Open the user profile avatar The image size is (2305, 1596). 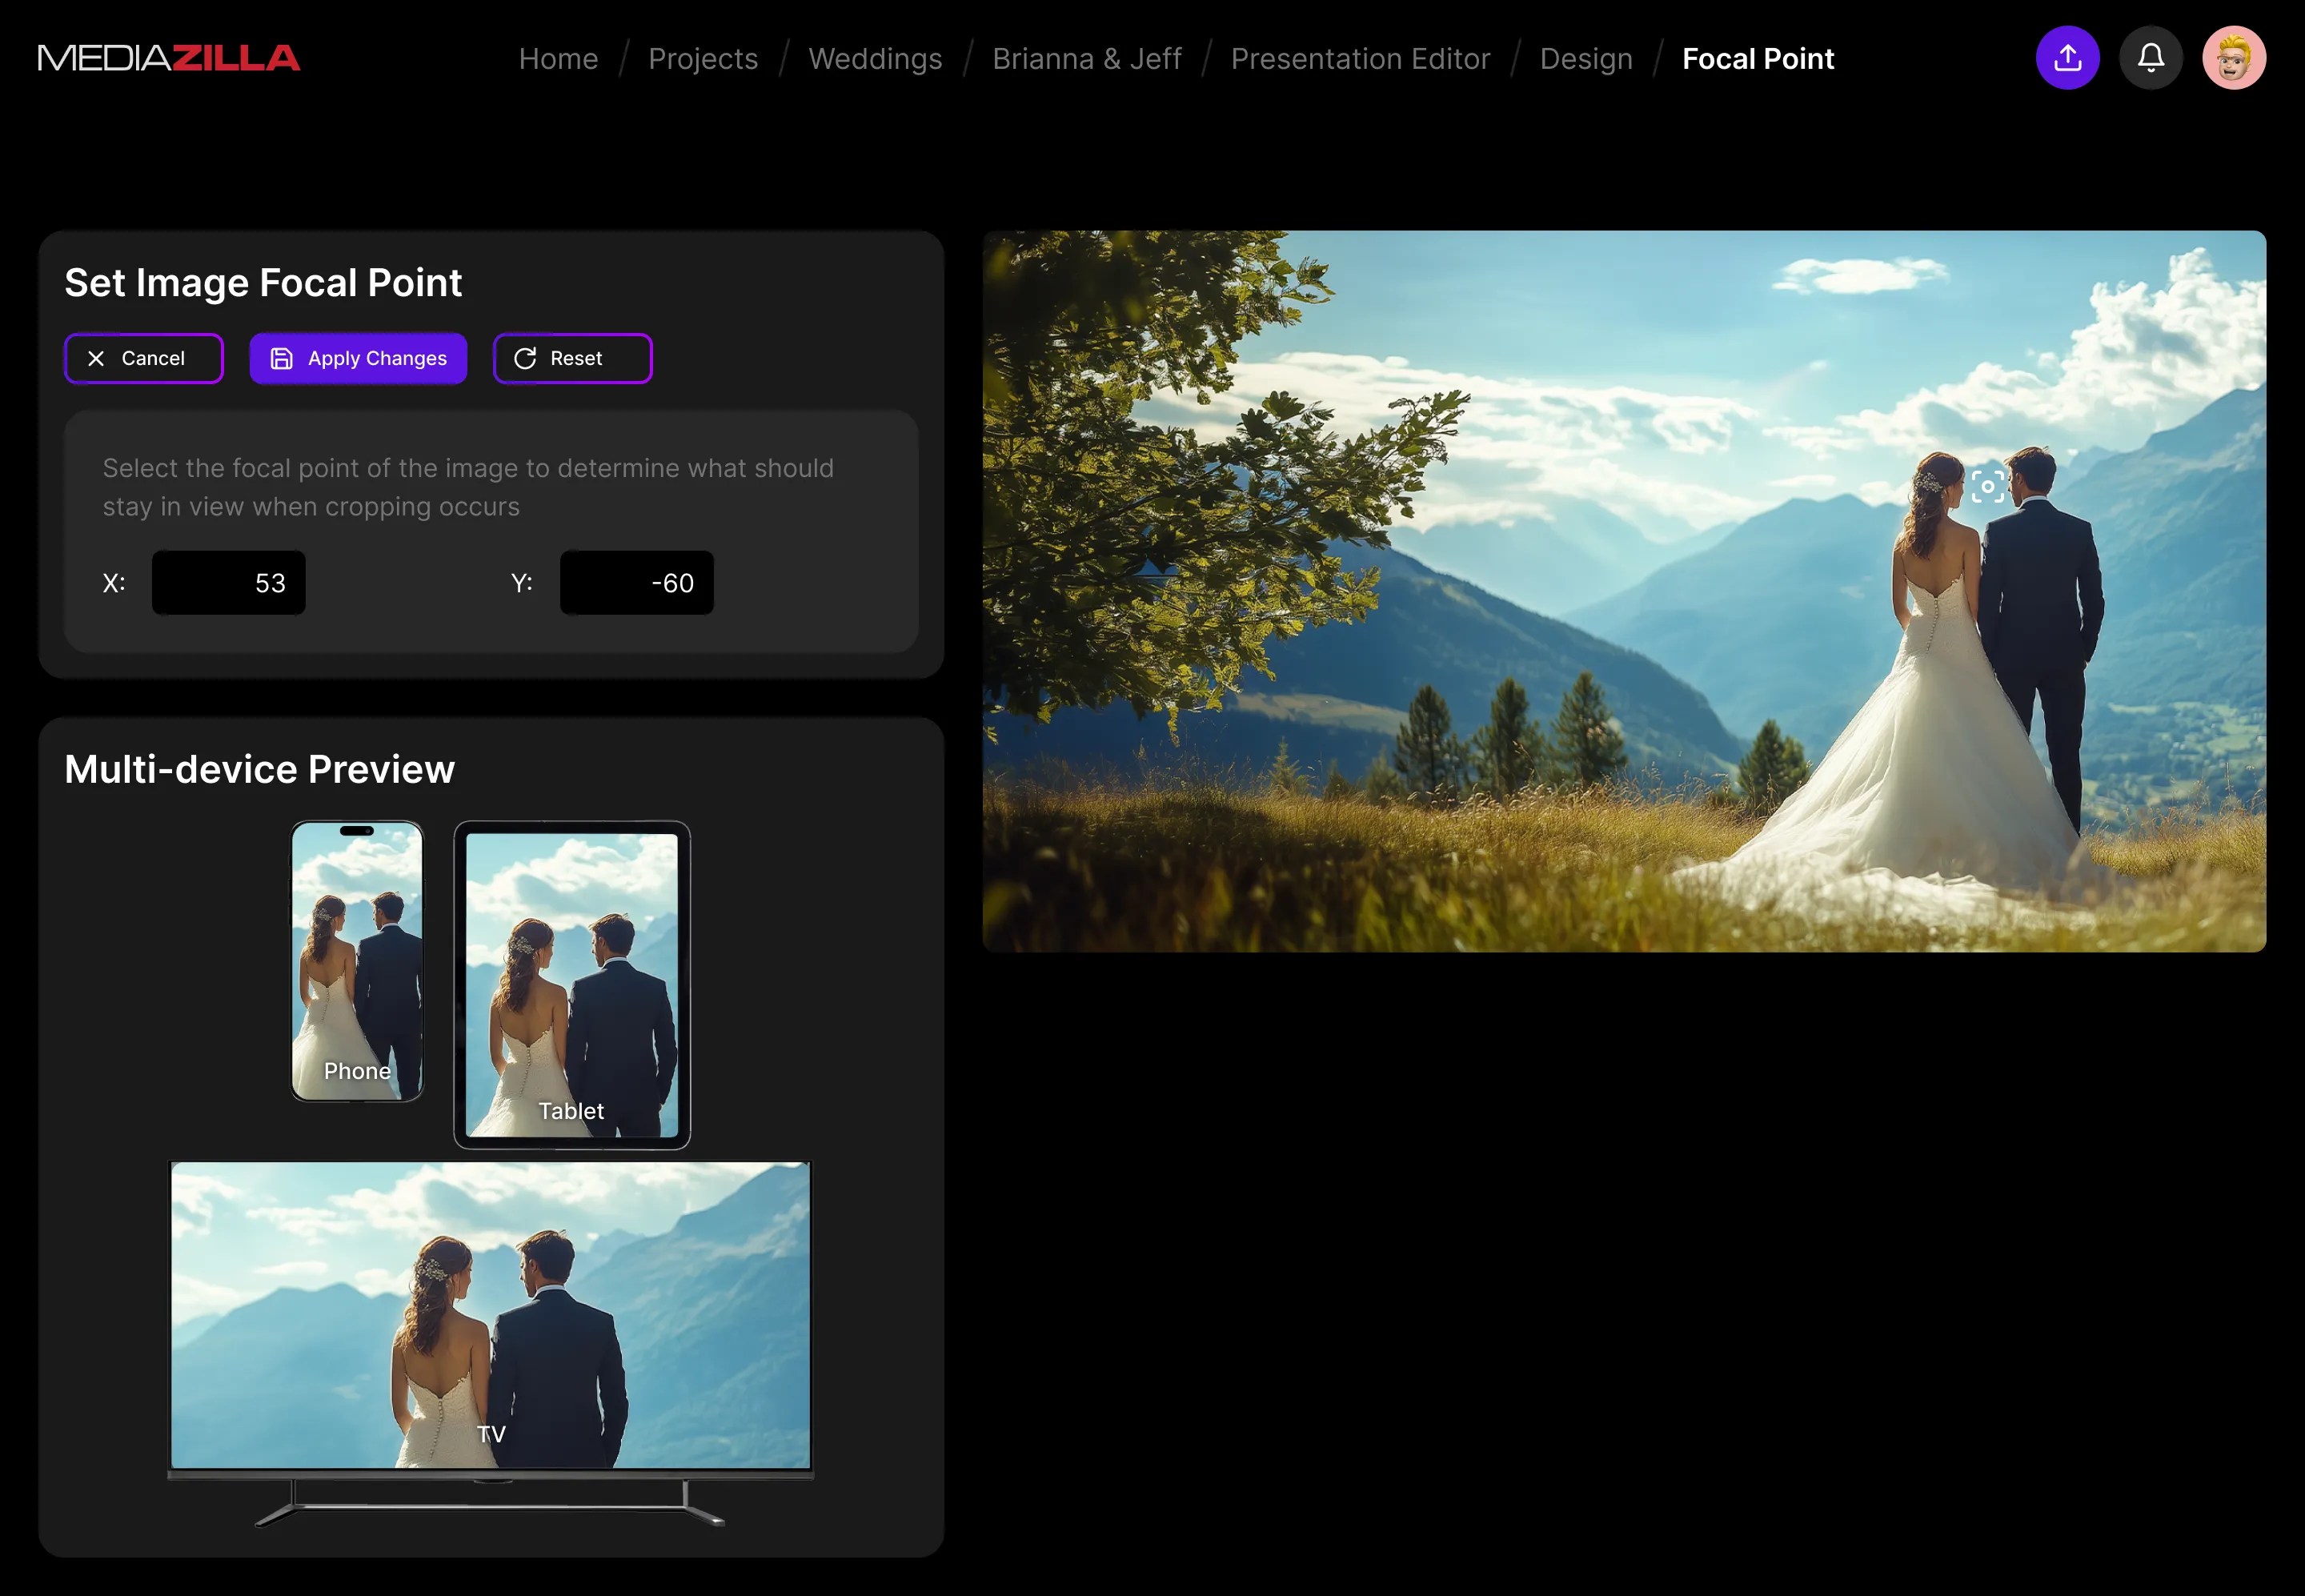click(x=2233, y=58)
